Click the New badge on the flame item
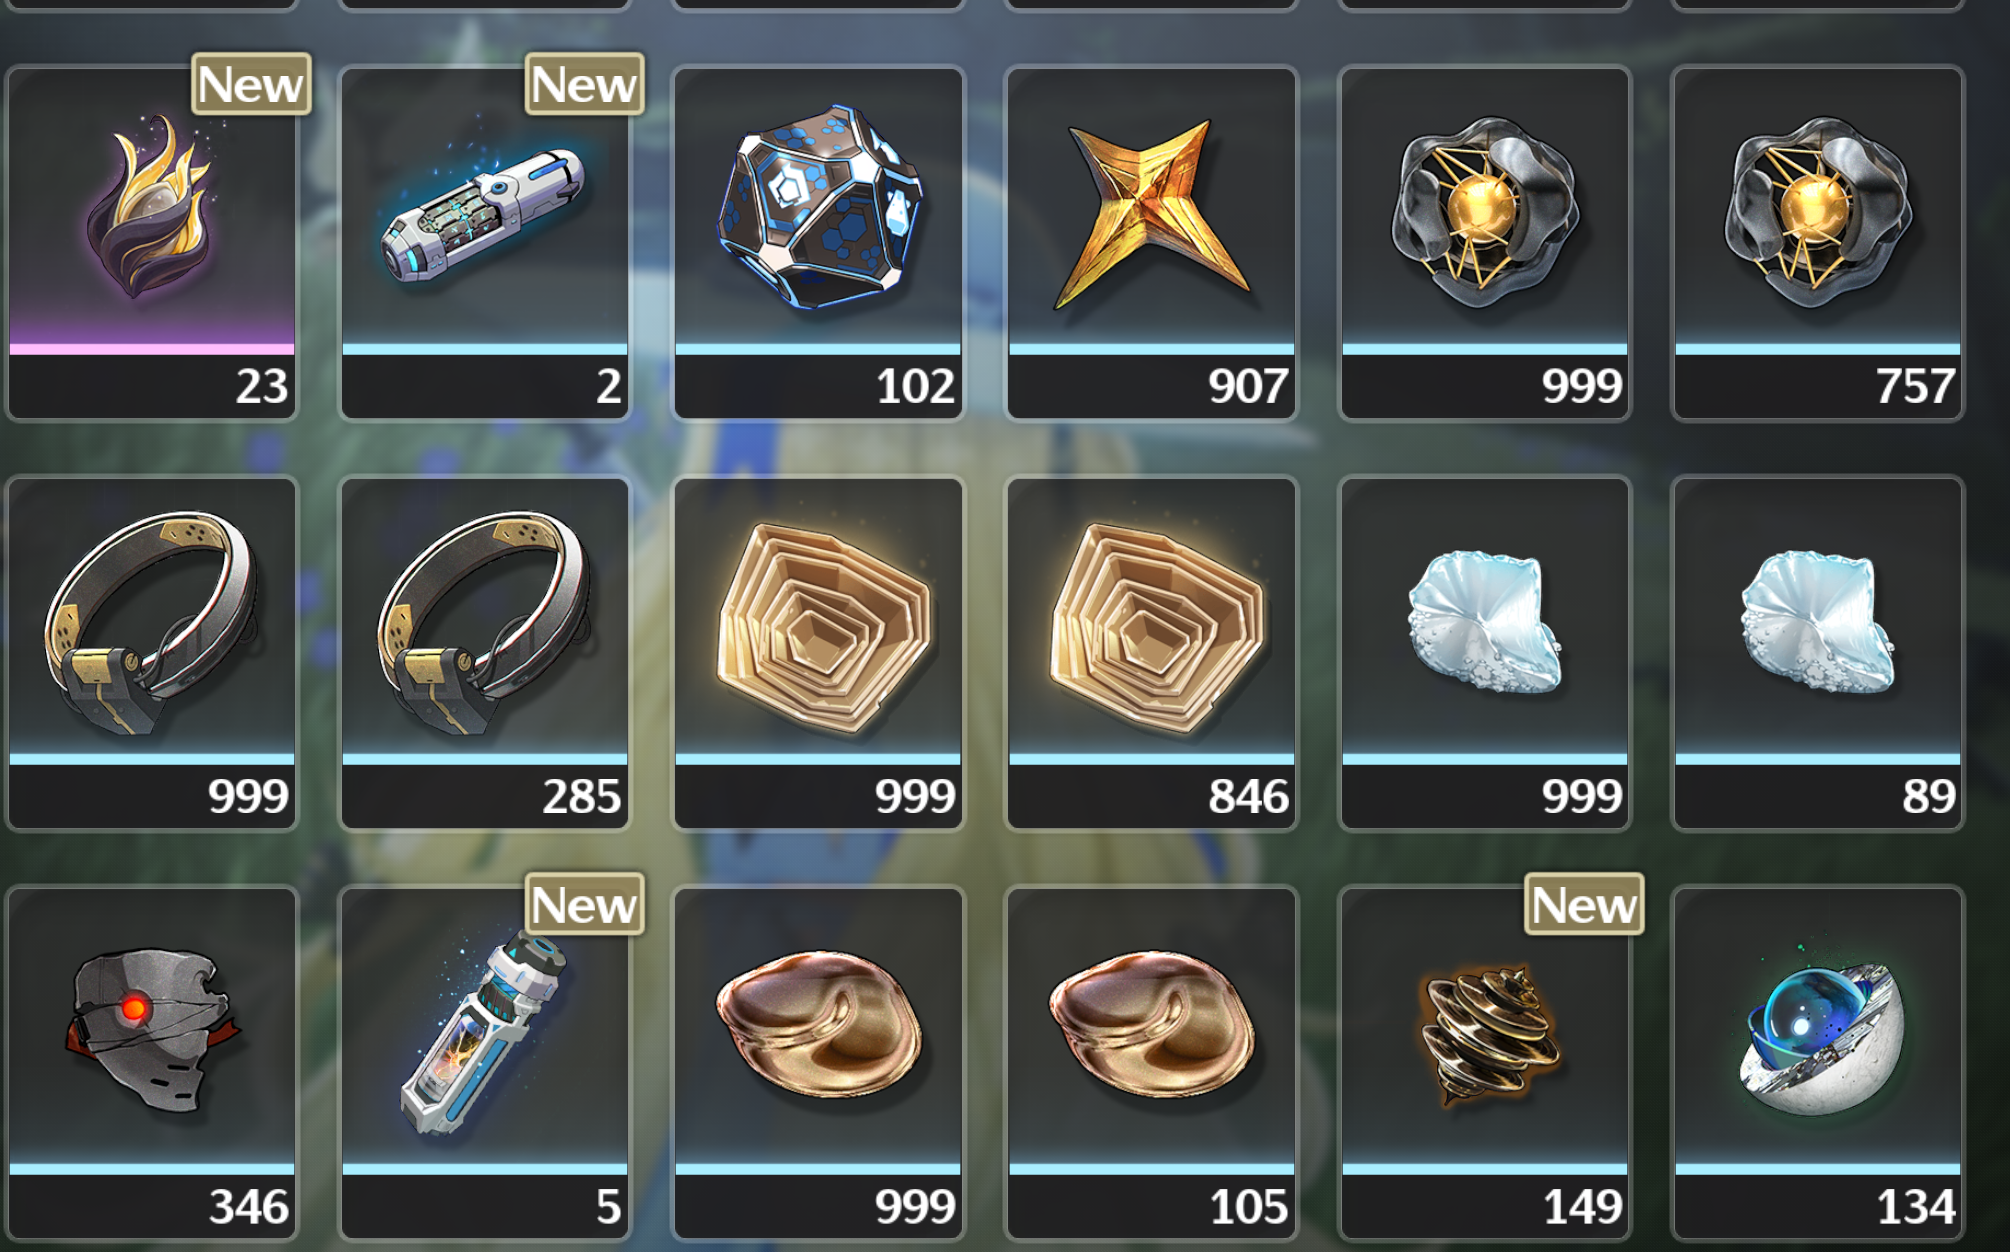The height and width of the screenshot is (1252, 2010). point(251,84)
